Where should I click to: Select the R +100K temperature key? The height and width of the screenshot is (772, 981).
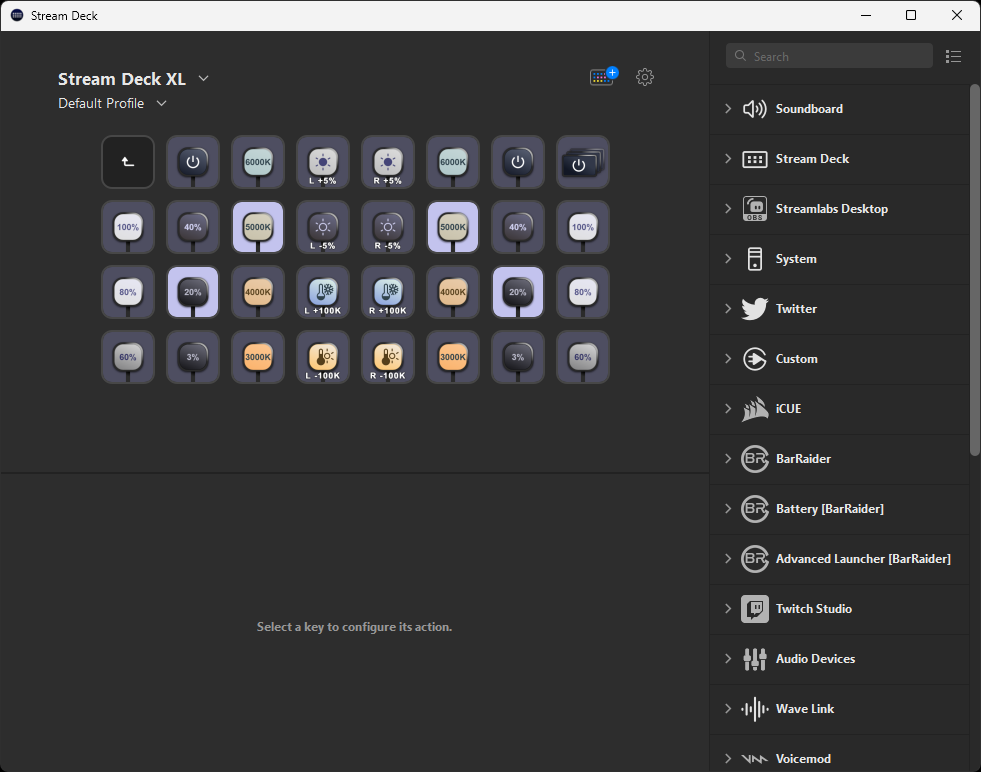click(x=388, y=292)
